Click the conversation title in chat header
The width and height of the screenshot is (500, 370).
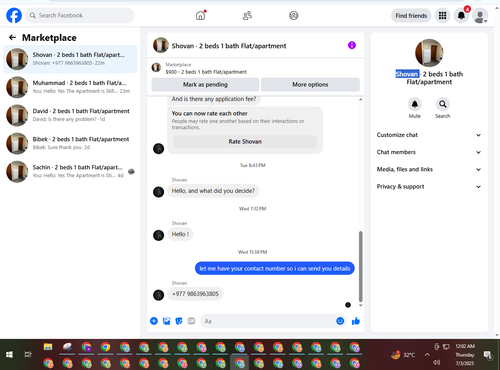[x=229, y=46]
